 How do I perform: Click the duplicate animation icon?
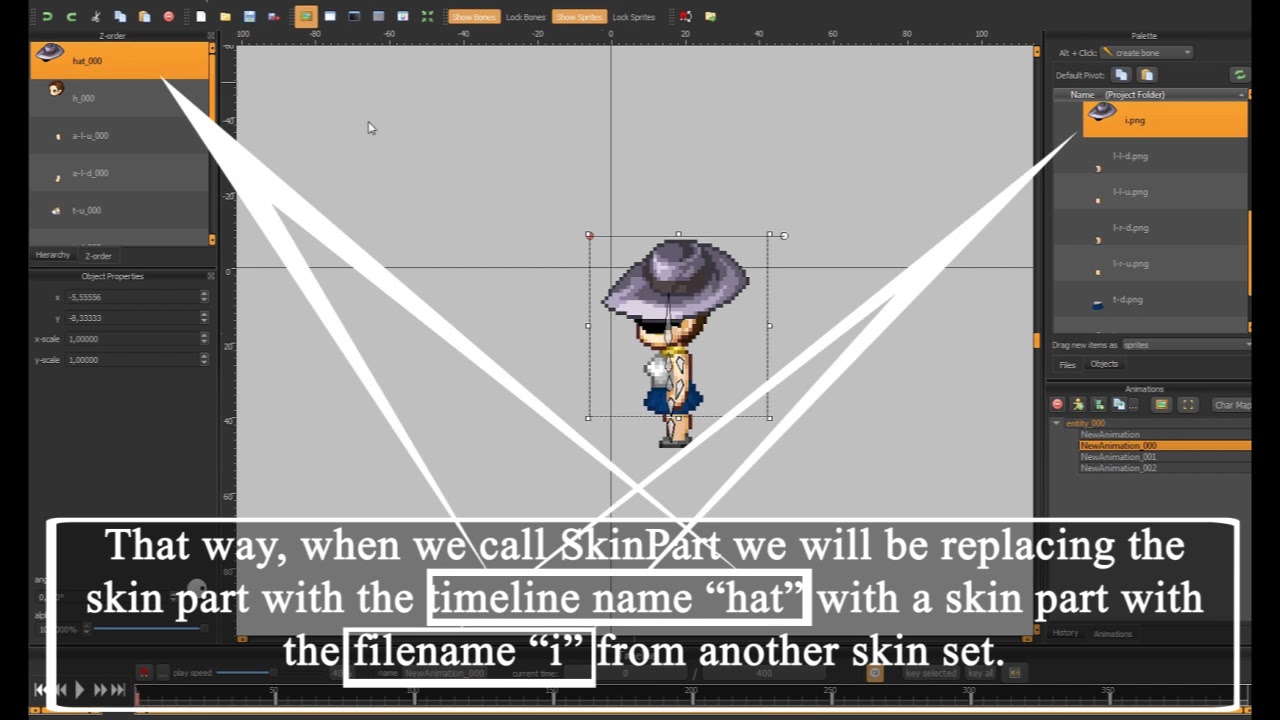click(1119, 405)
